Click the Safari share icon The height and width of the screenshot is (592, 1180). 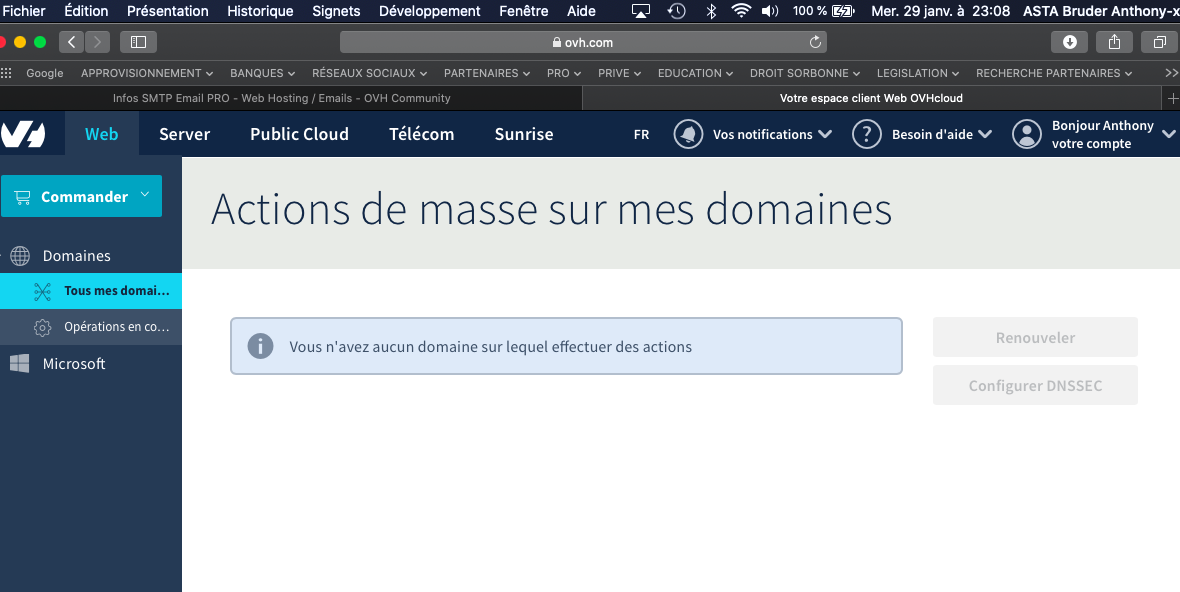pyautogui.click(x=1114, y=42)
